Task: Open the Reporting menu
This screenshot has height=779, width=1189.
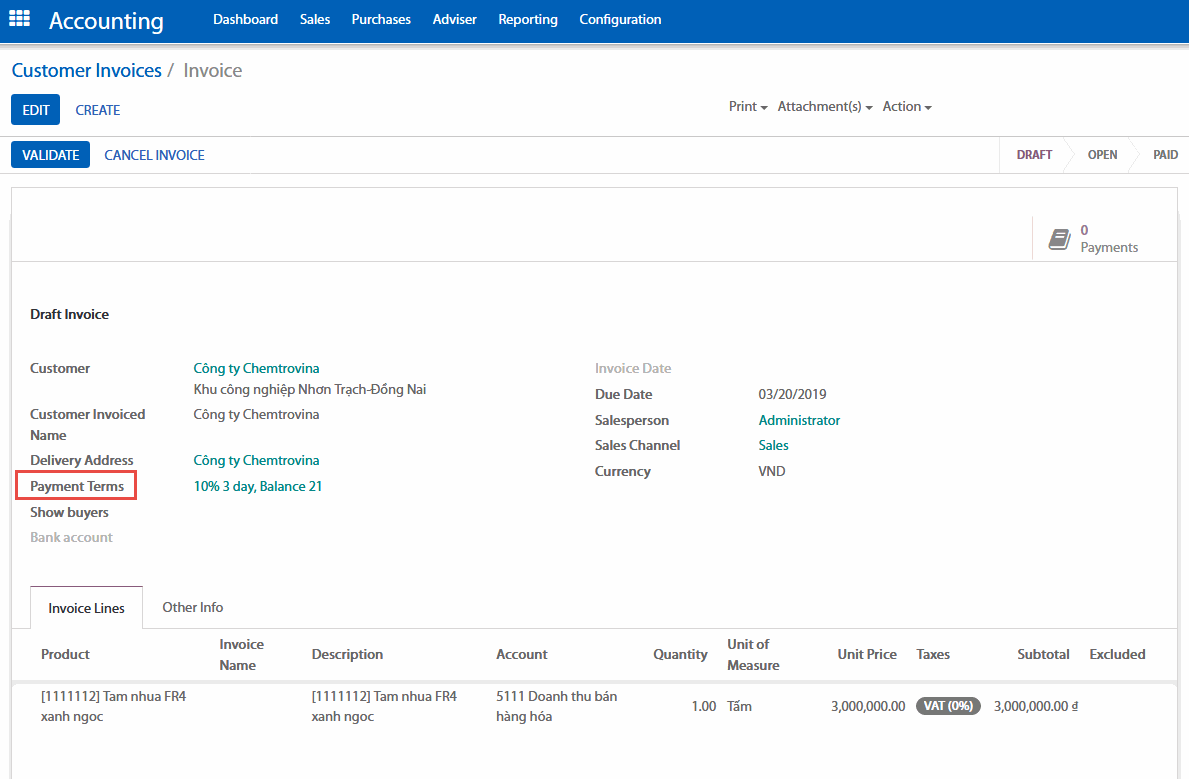Action: [528, 19]
